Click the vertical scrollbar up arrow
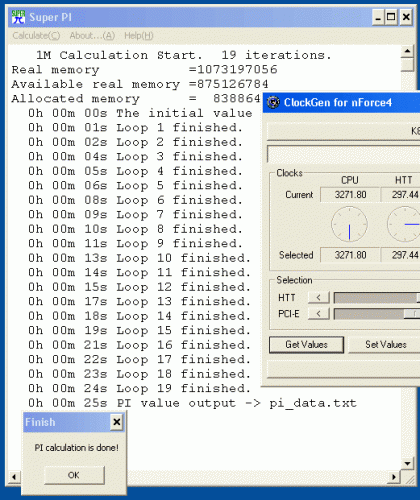 pos(407,51)
